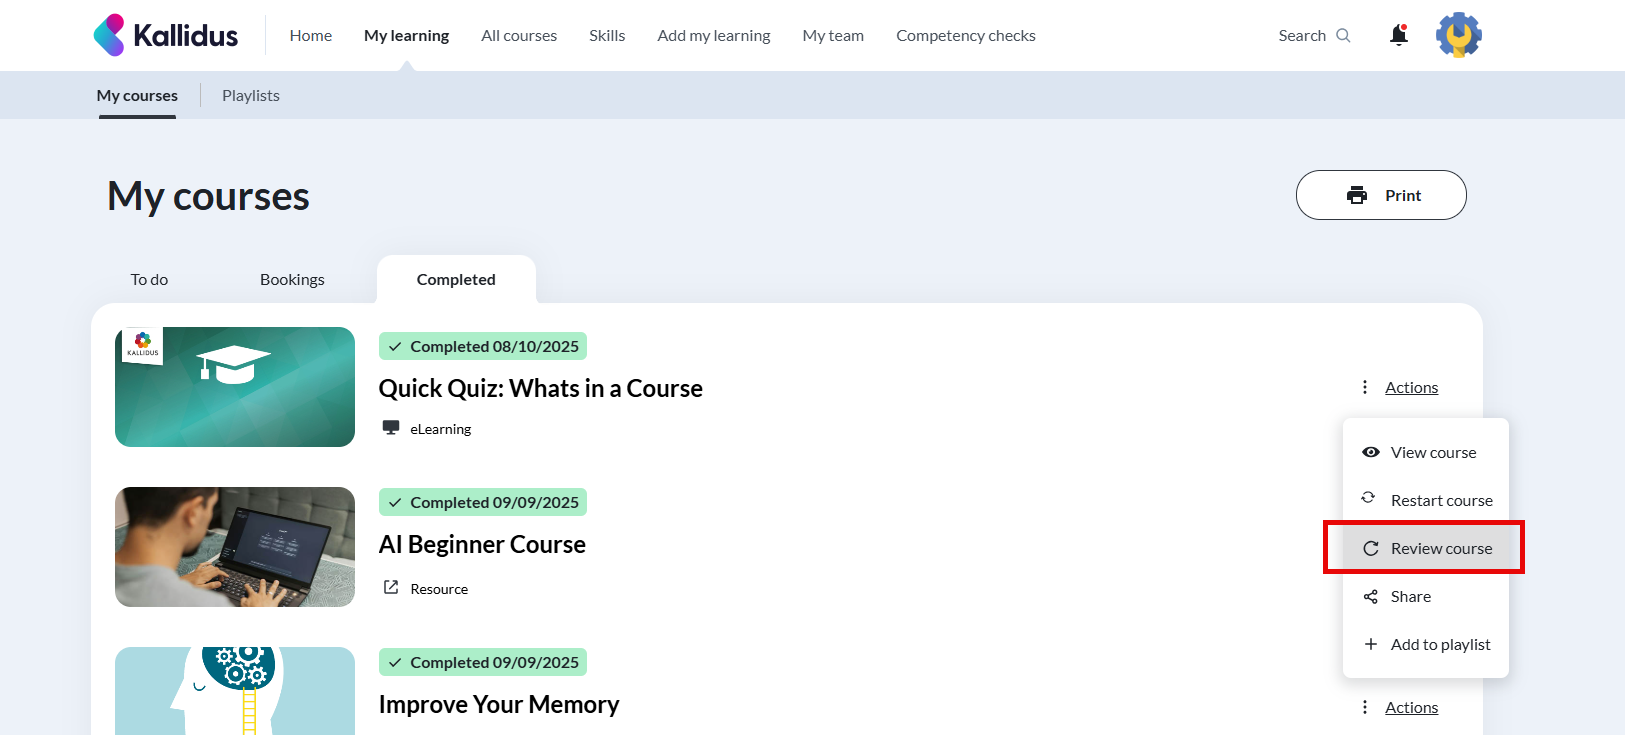This screenshot has height=735, width=1625.
Task: Switch to the Bookings tab
Action: coord(292,280)
